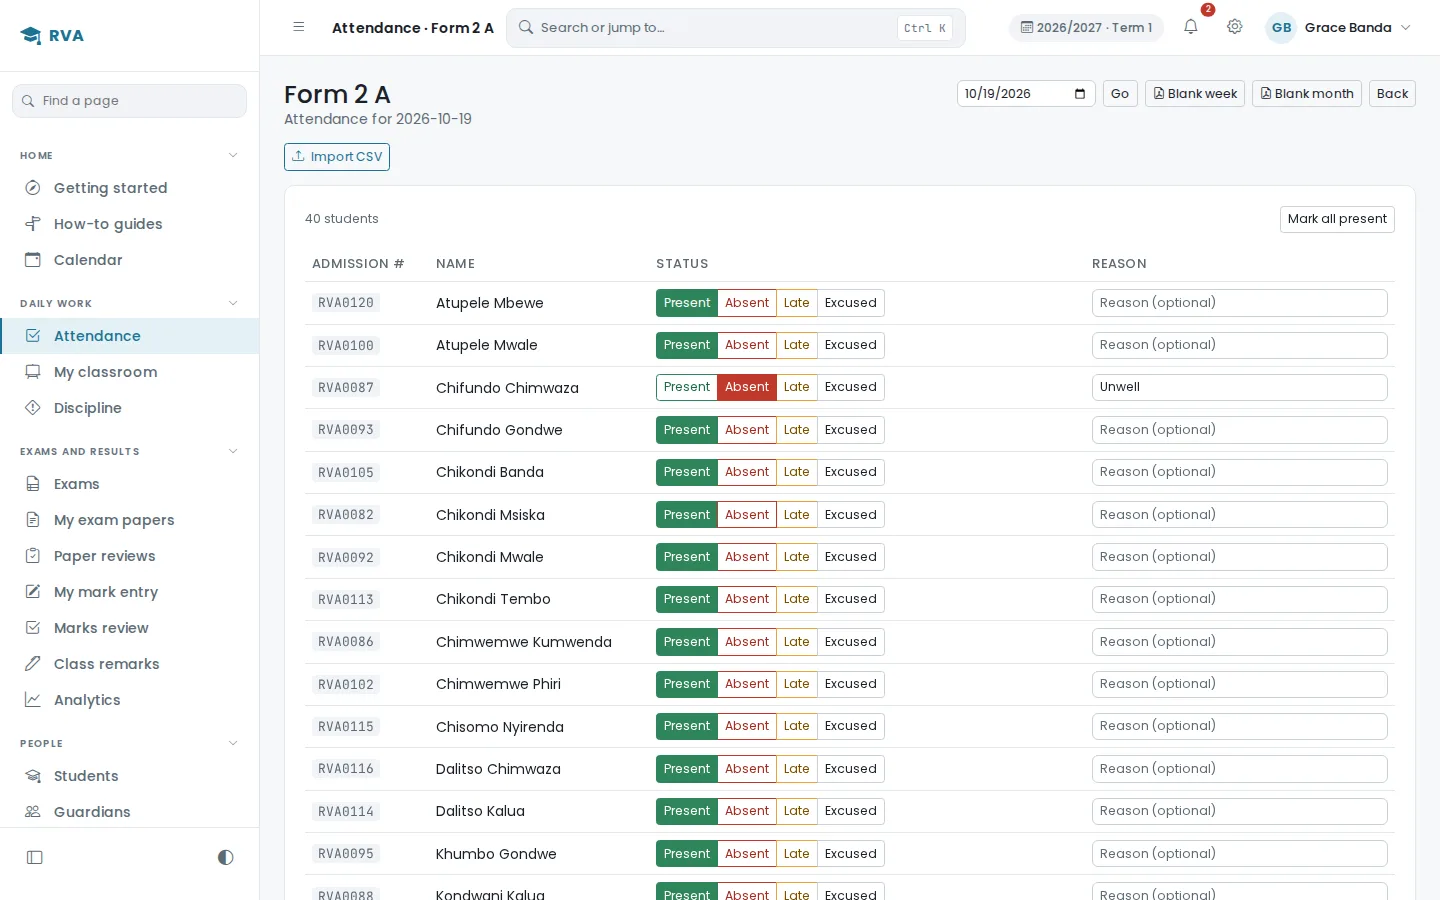1440x900 pixels.
Task: Click the Find a page box
Action: click(130, 101)
